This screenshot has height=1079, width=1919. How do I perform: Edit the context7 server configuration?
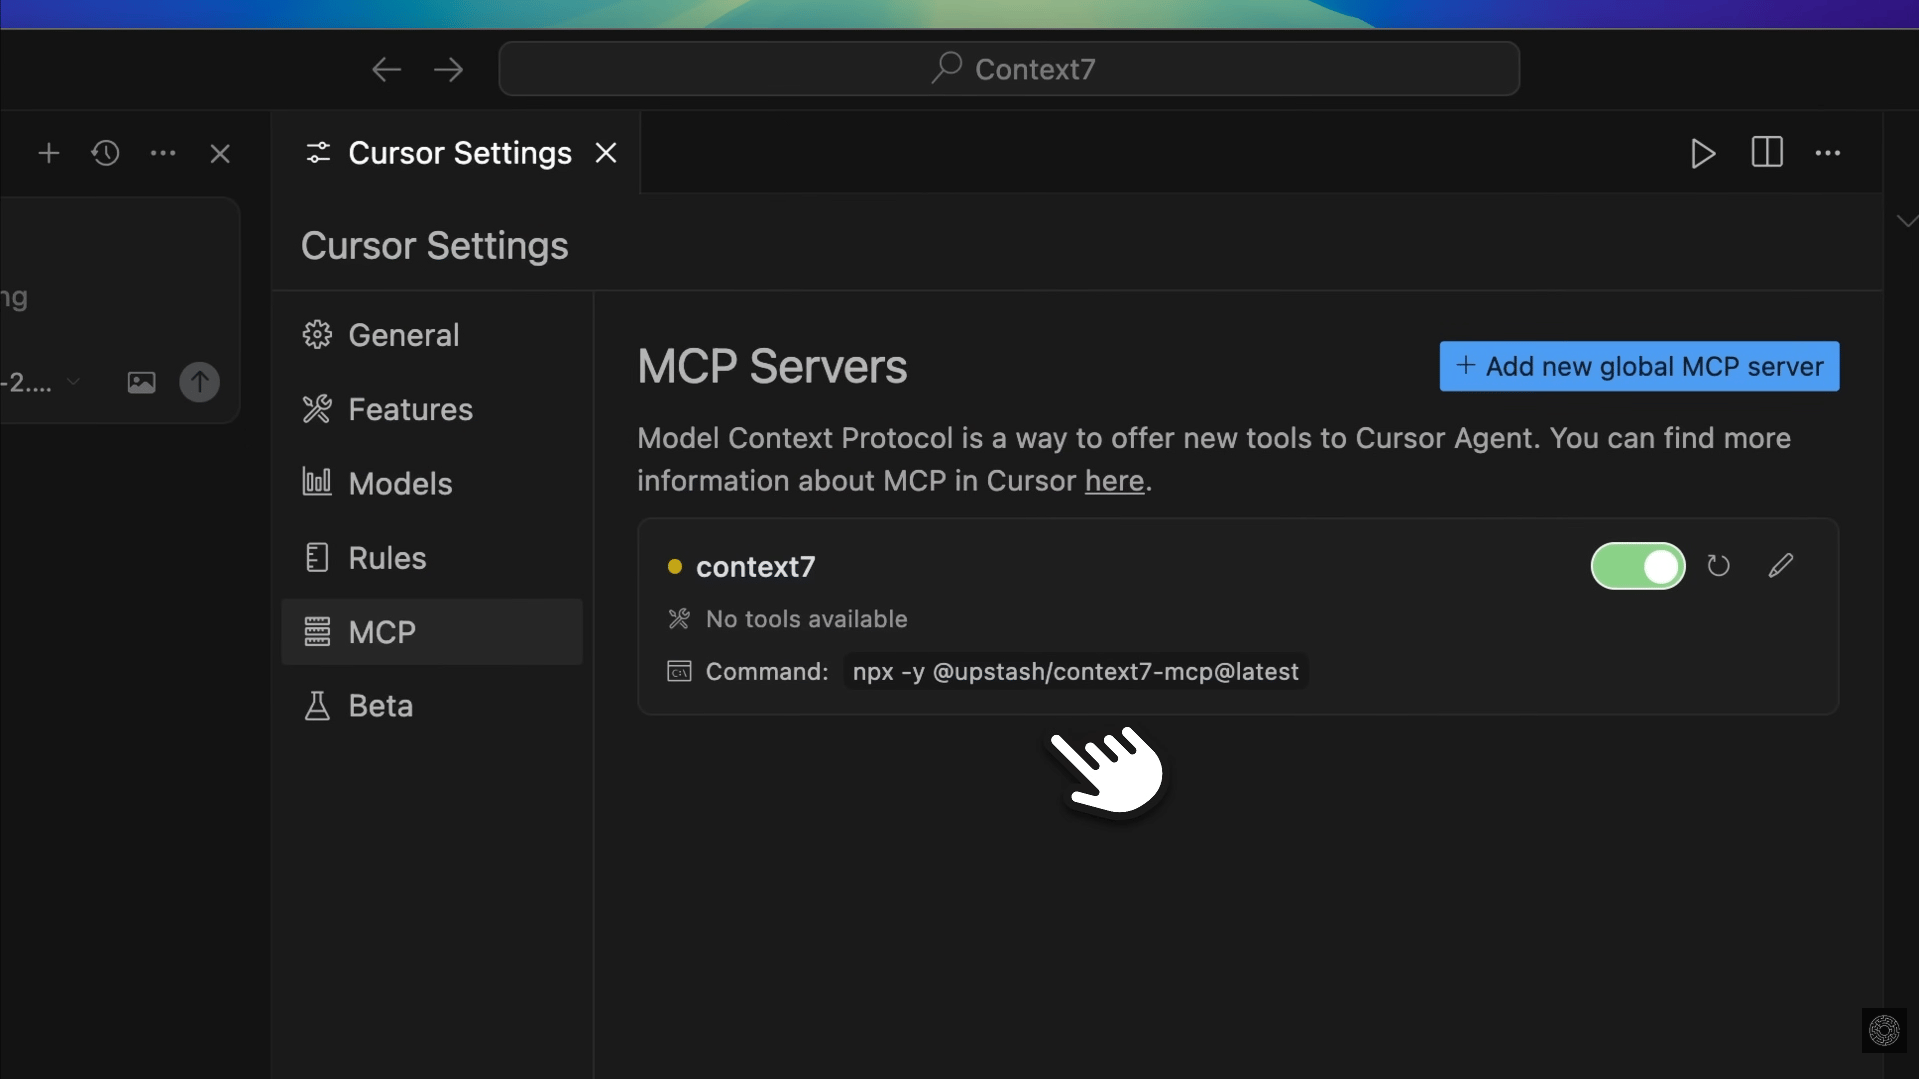(1781, 566)
